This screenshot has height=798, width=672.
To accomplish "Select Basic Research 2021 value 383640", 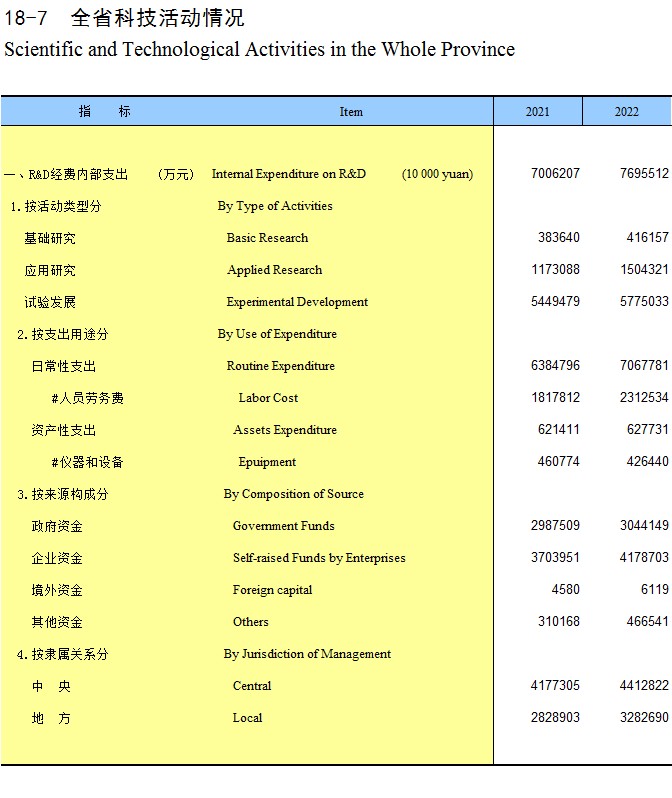I will pos(559,238).
